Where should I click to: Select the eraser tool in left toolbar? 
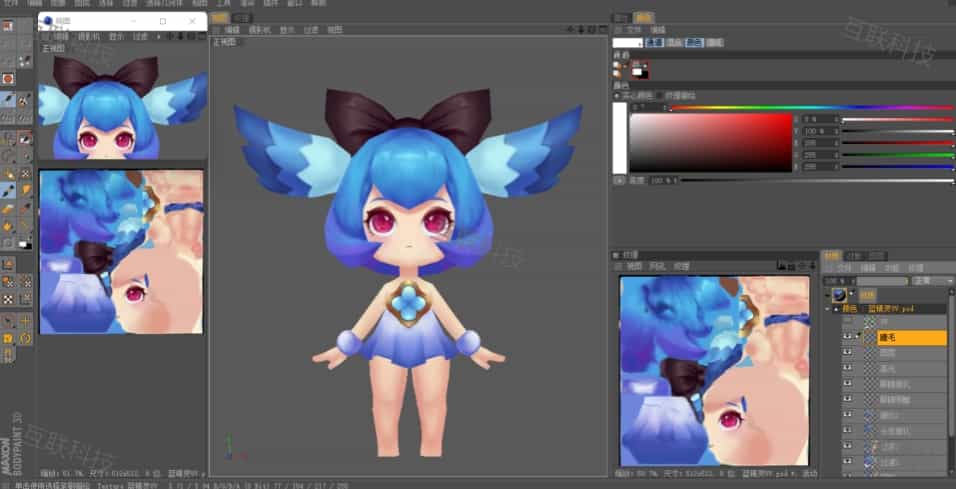coord(8,209)
